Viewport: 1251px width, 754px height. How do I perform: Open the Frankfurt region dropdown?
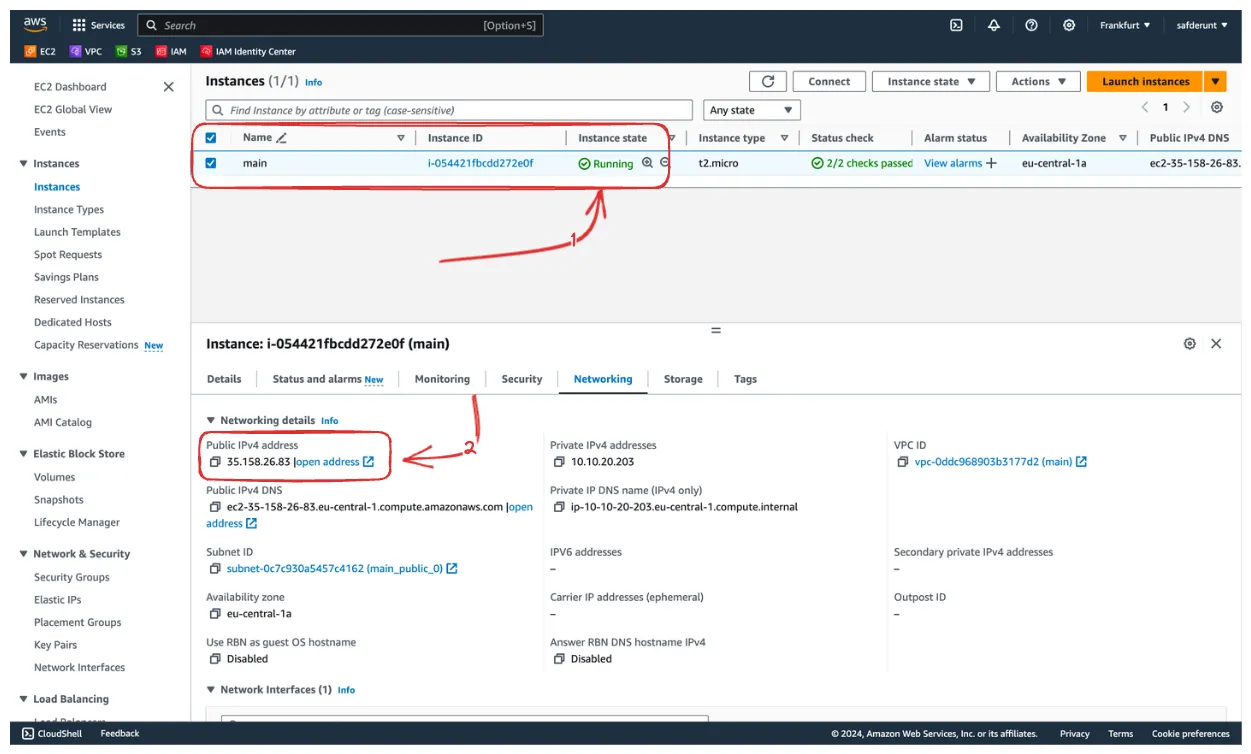click(1125, 25)
